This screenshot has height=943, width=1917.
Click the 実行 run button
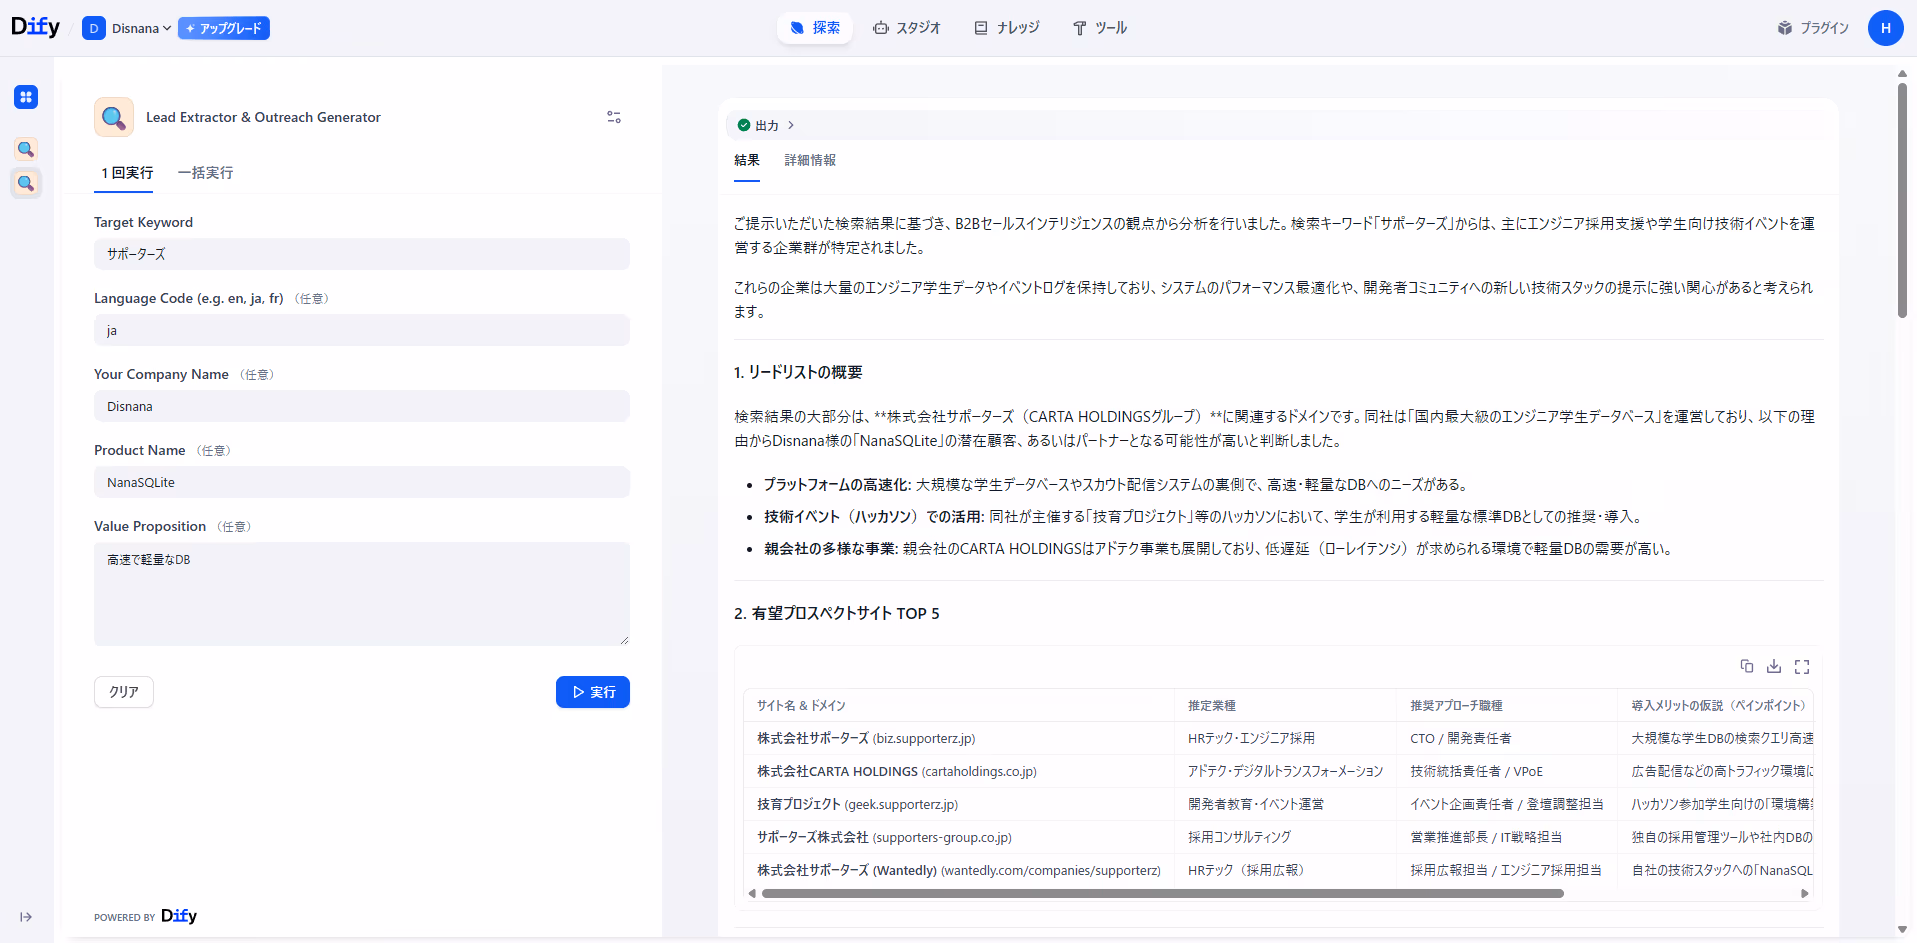coord(593,692)
